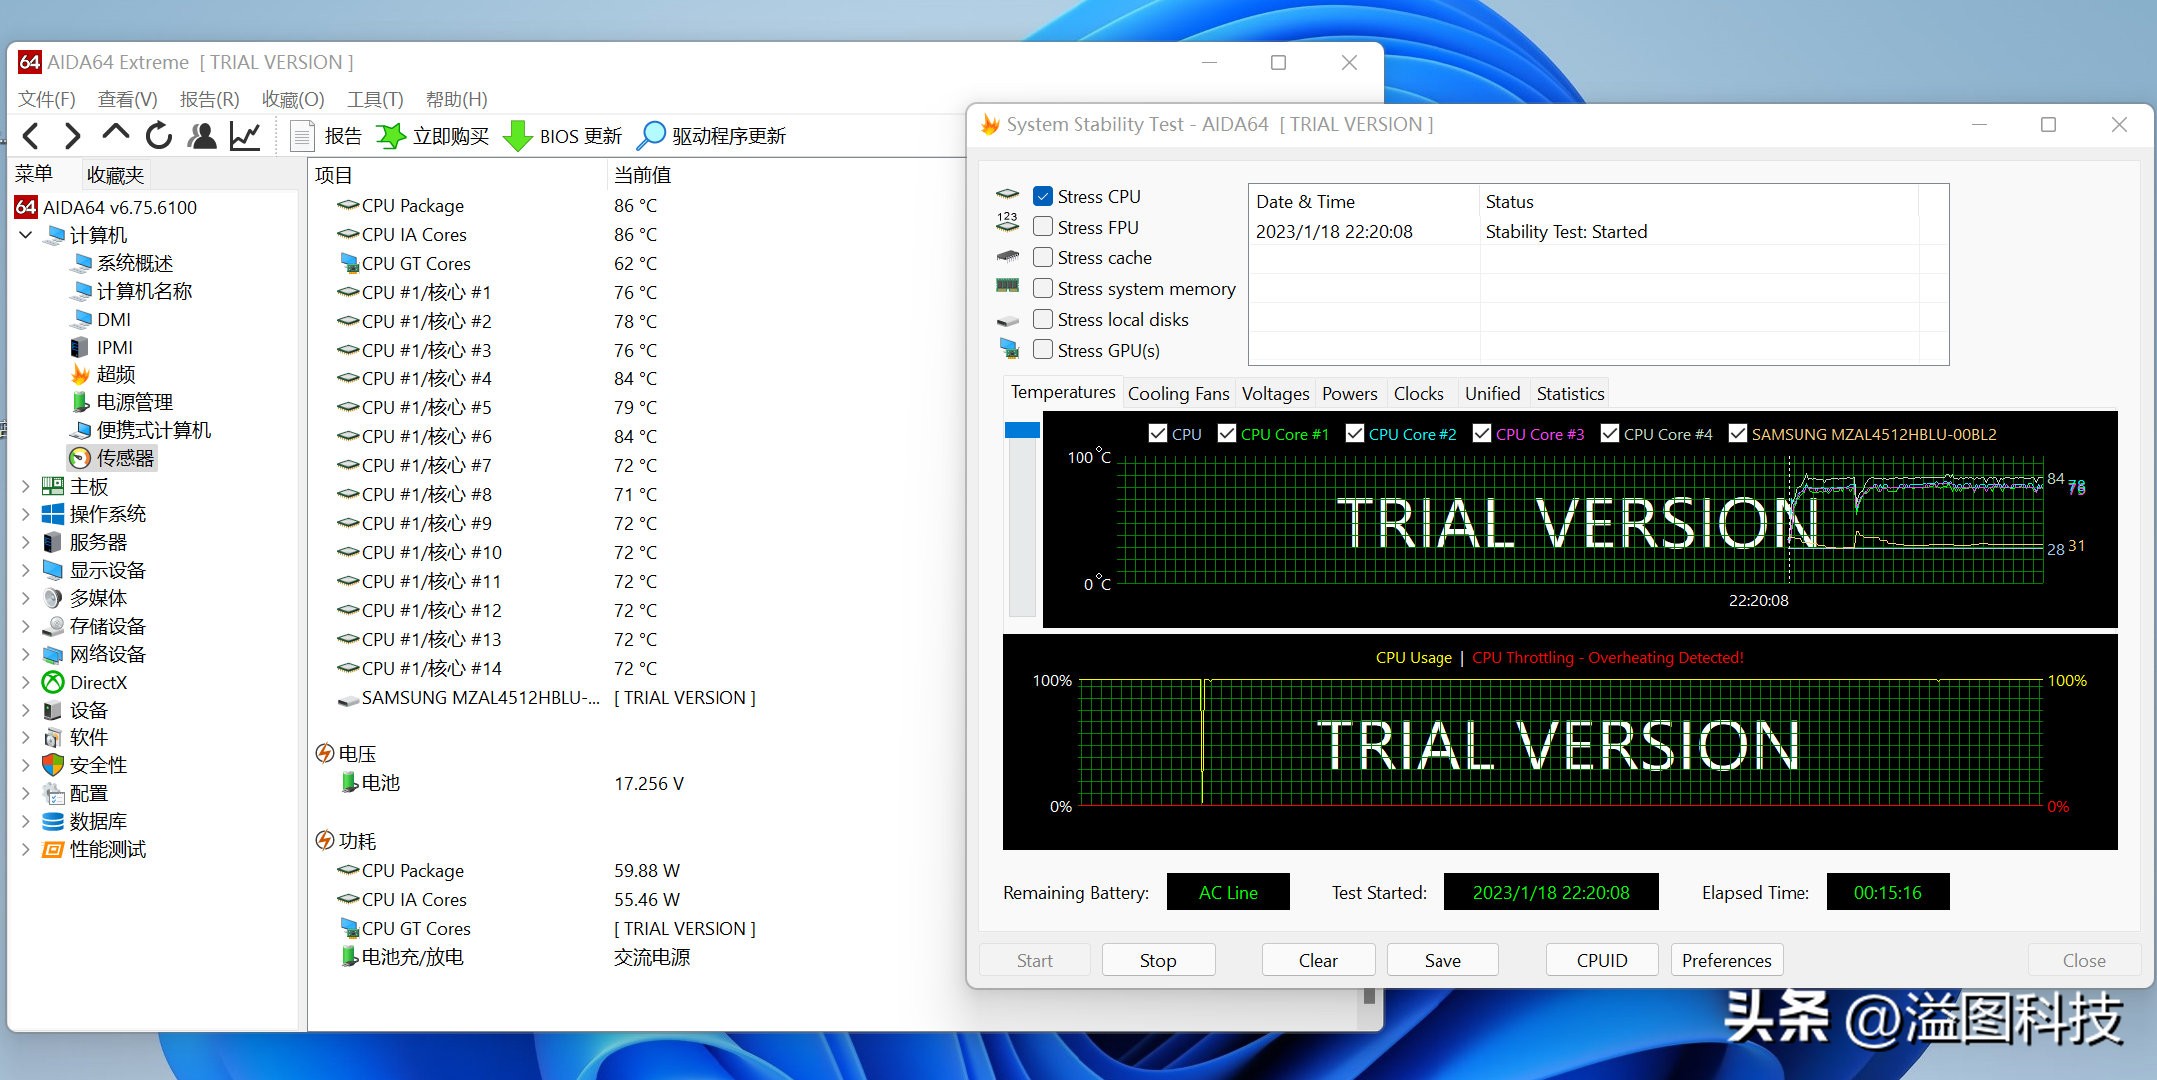Viewport: 2157px width, 1080px height.
Task: Click the refresh icon in toolbar
Action: [158, 136]
